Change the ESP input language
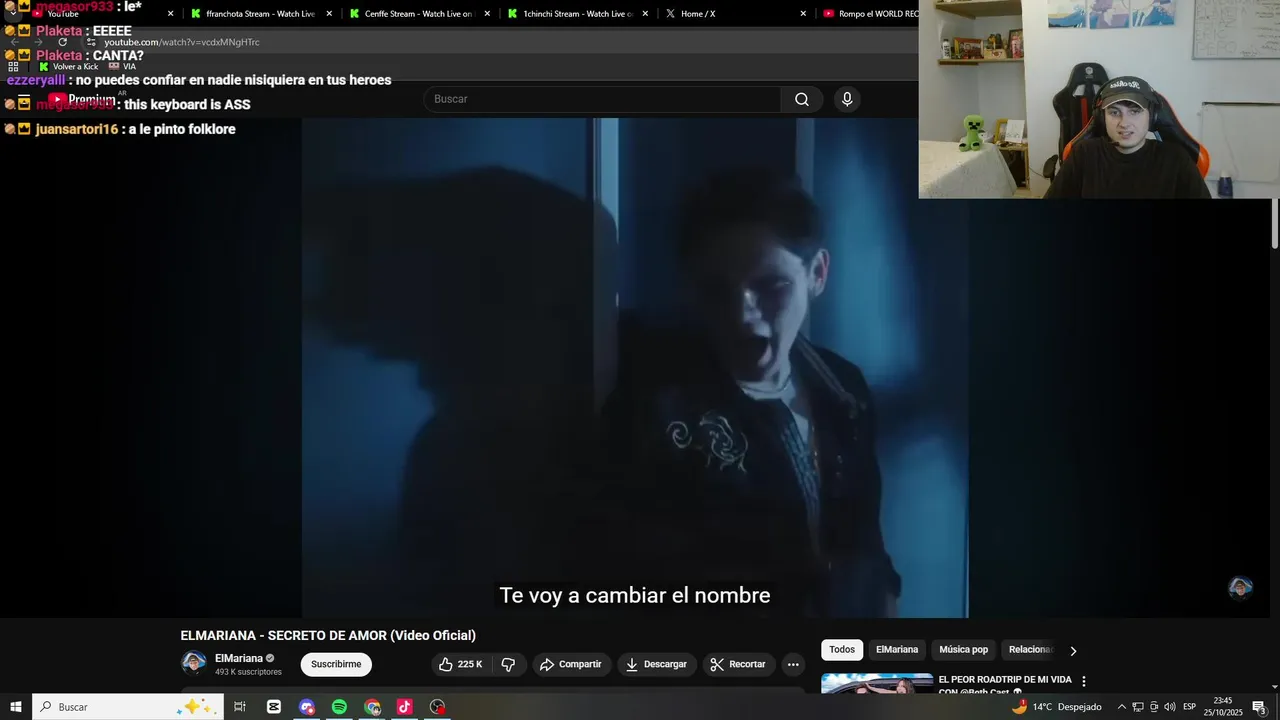 [x=1189, y=707]
